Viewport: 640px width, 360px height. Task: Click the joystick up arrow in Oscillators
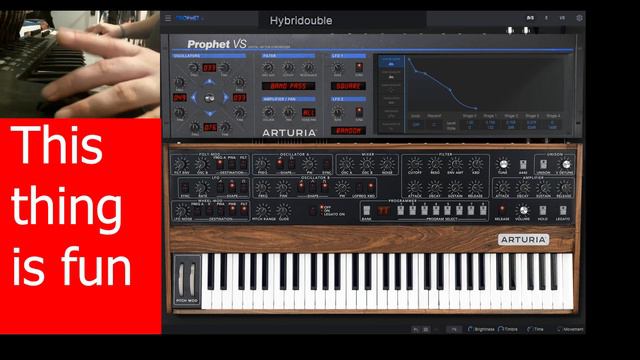coord(209,82)
